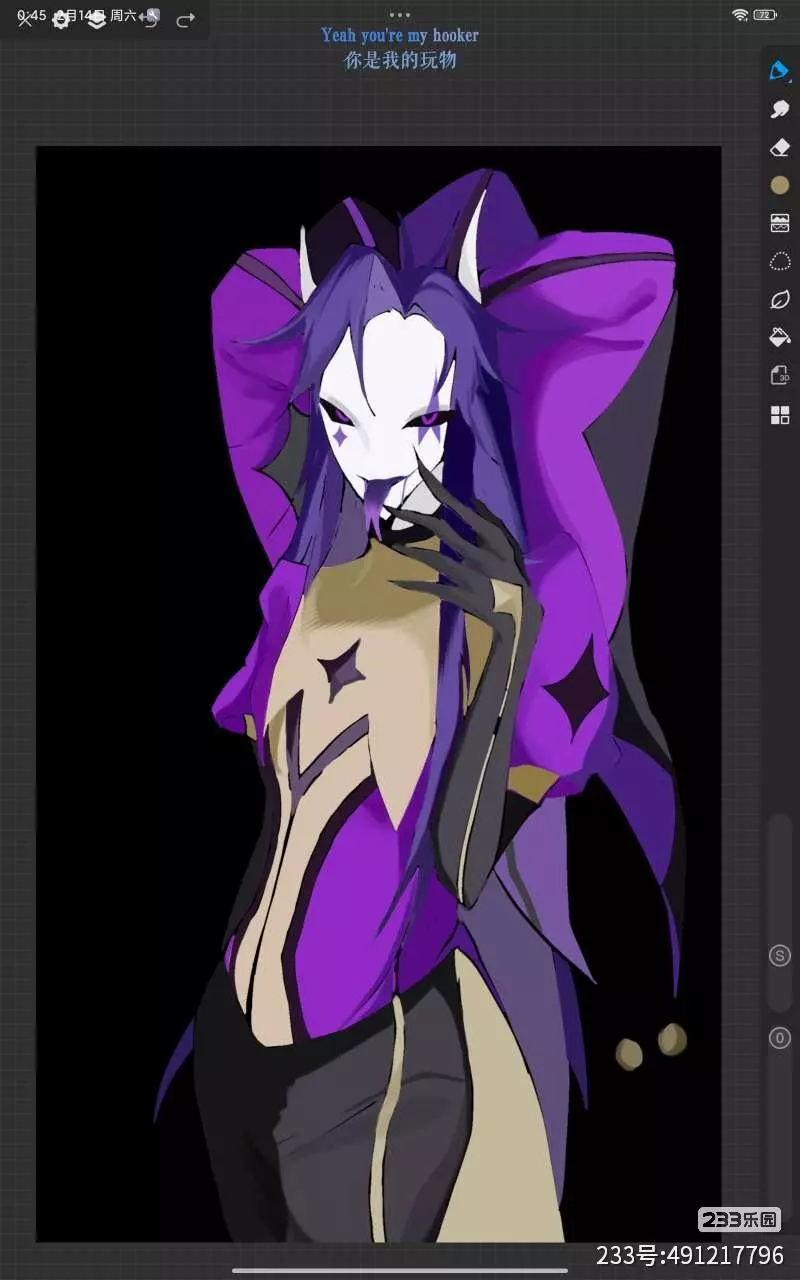Undo the last stroke
Image resolution: width=800 pixels, height=1280 pixels.
(x=149, y=20)
